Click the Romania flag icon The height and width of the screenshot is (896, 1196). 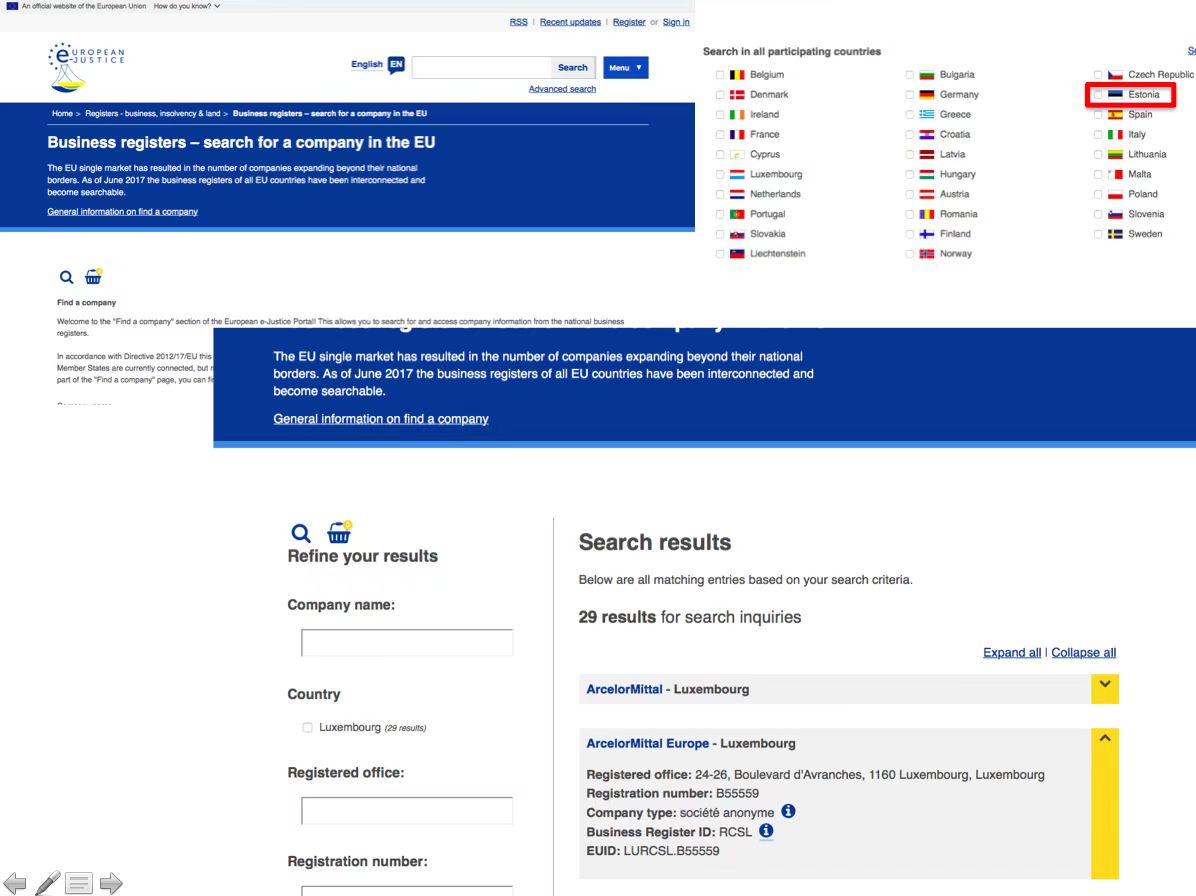tap(927, 214)
